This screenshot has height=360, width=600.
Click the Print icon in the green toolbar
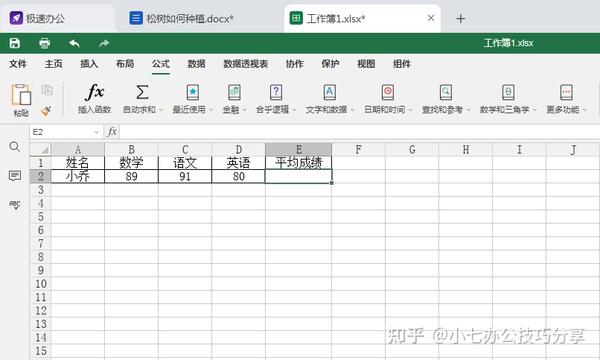click(x=44, y=43)
